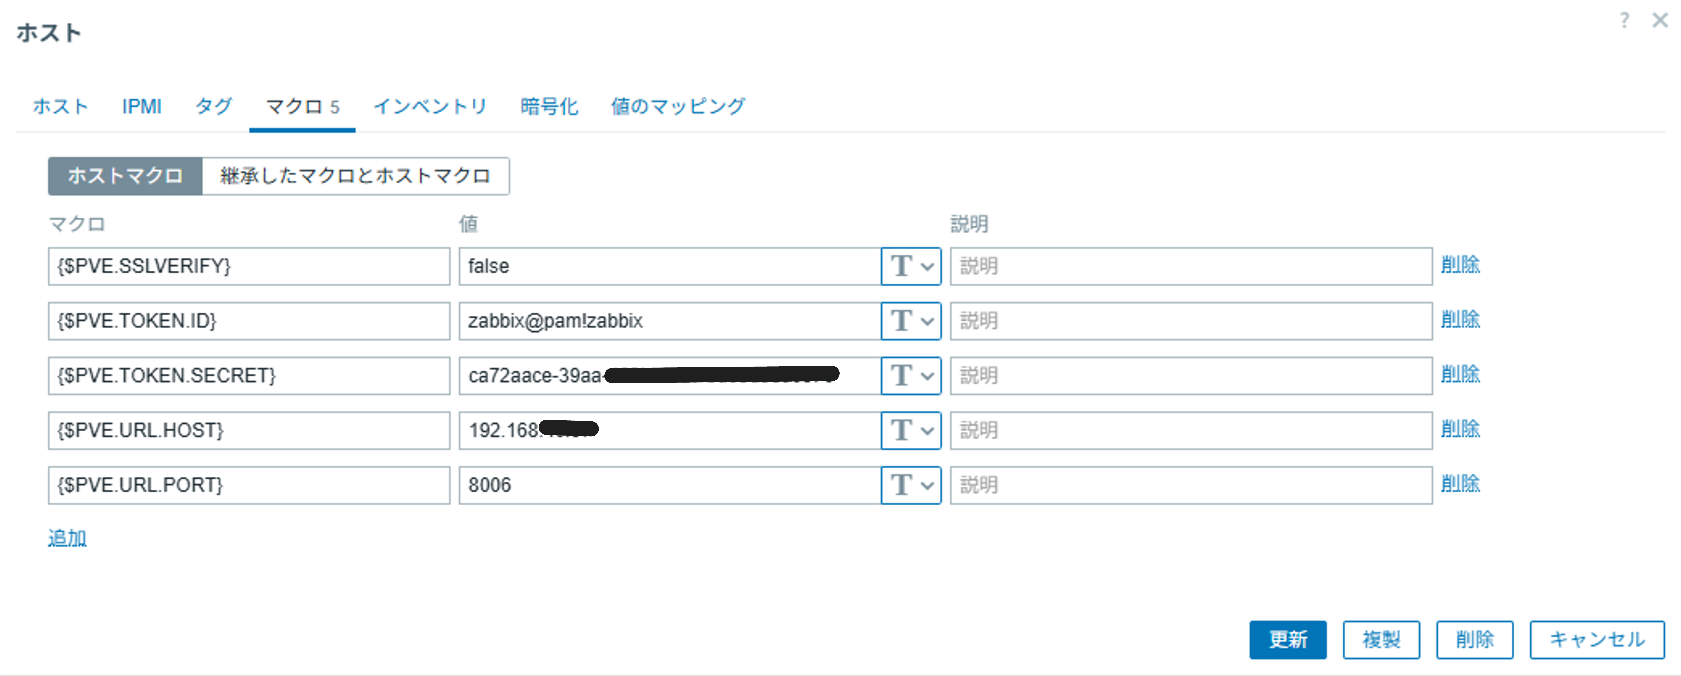This screenshot has height=676, width=1681.
Task: Click the キャンセル button
Action: pos(1596,640)
